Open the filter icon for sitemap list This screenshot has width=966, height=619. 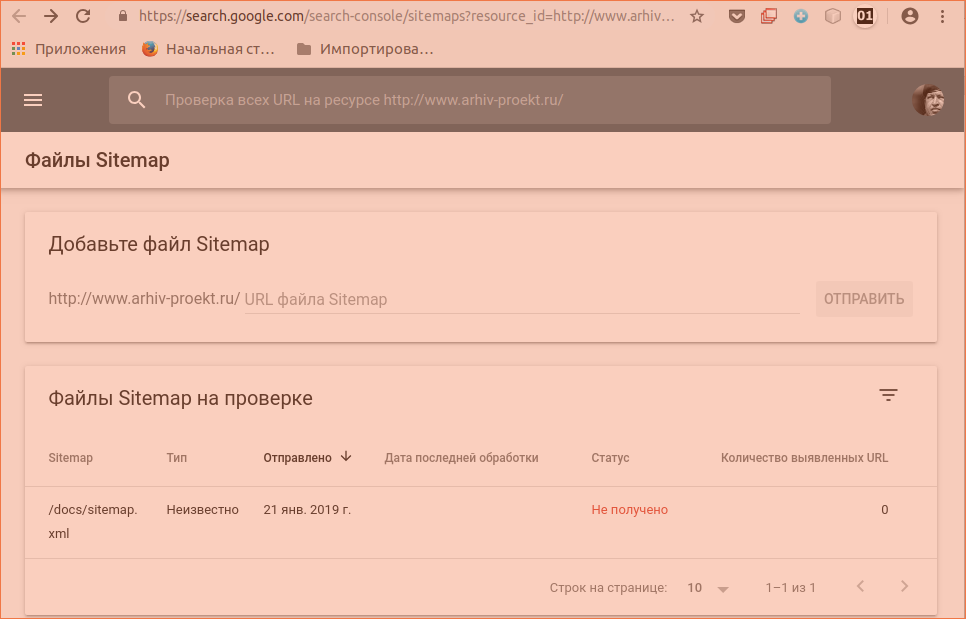pyautogui.click(x=888, y=395)
